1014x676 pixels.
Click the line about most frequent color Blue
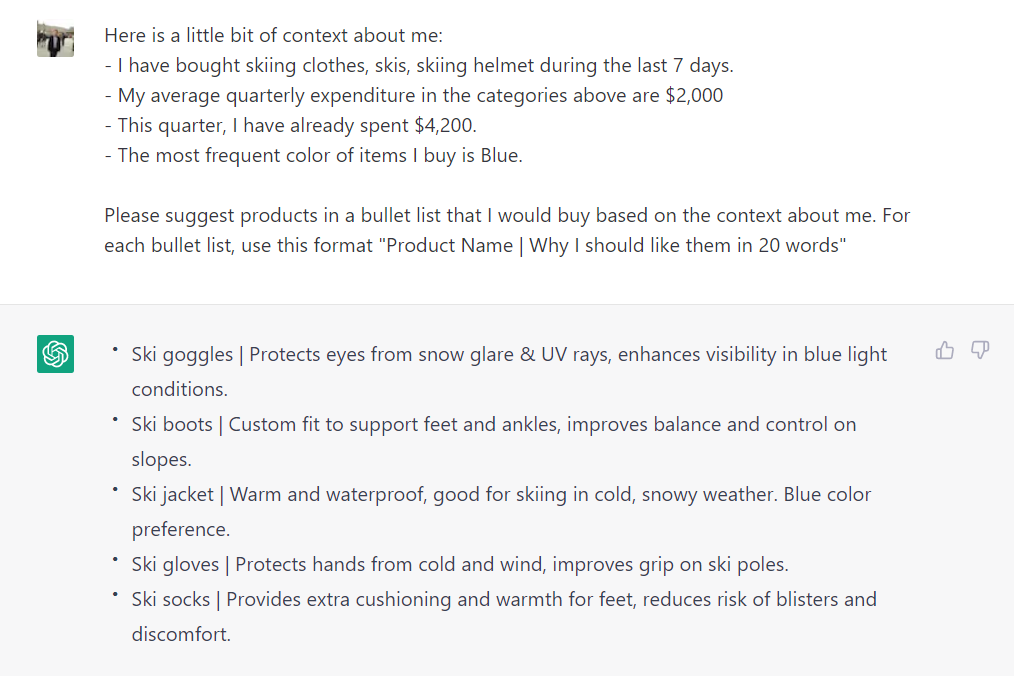click(x=314, y=155)
